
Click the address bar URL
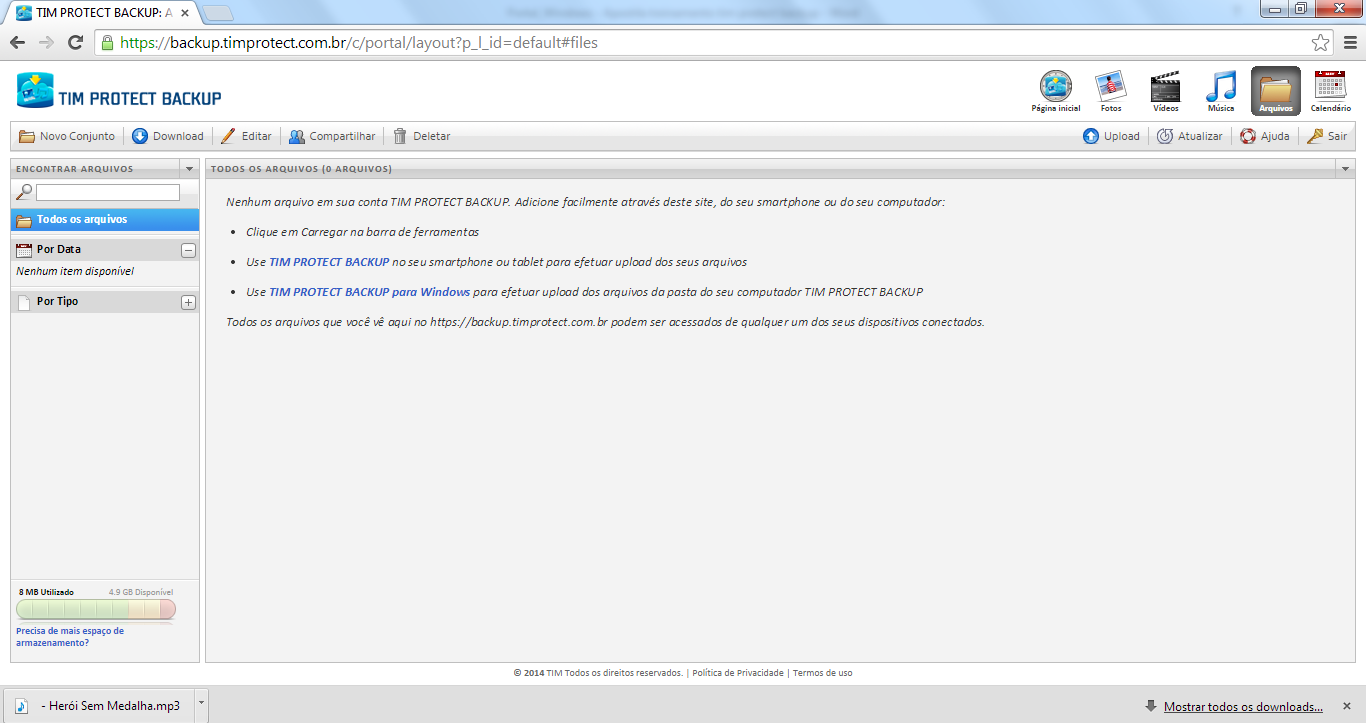tap(359, 43)
